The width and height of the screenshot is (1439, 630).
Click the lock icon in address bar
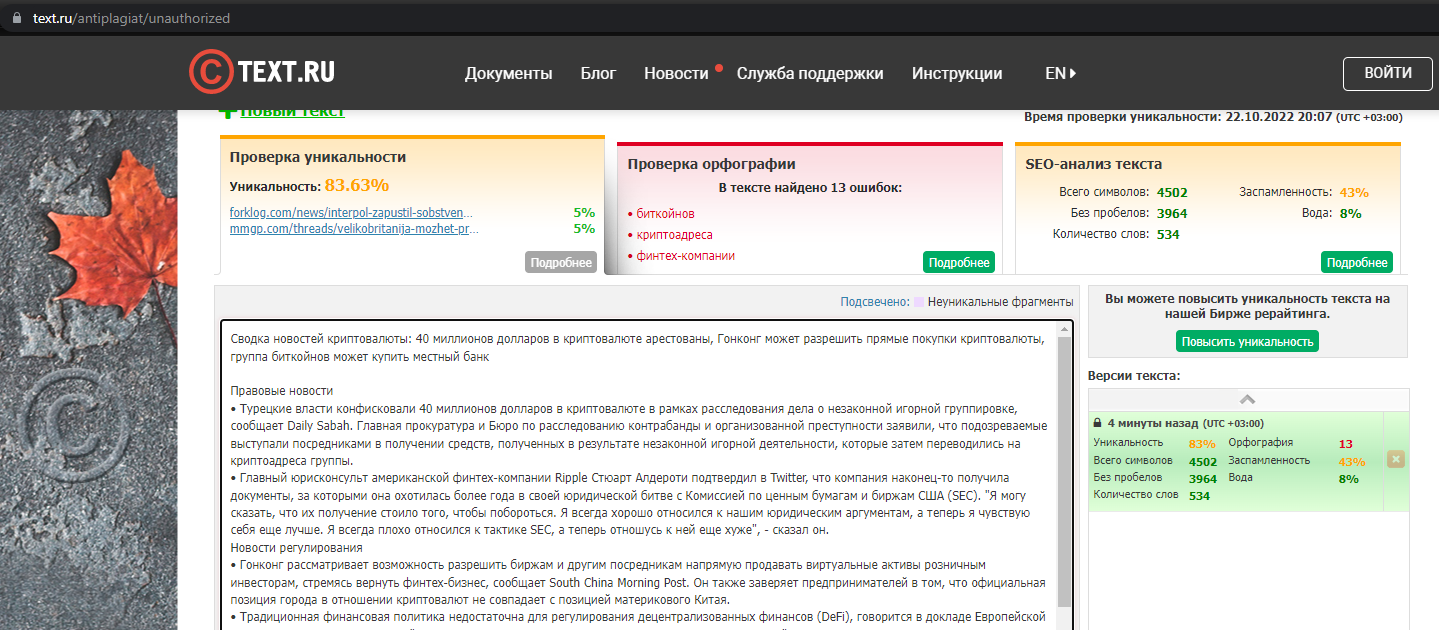coord(17,18)
